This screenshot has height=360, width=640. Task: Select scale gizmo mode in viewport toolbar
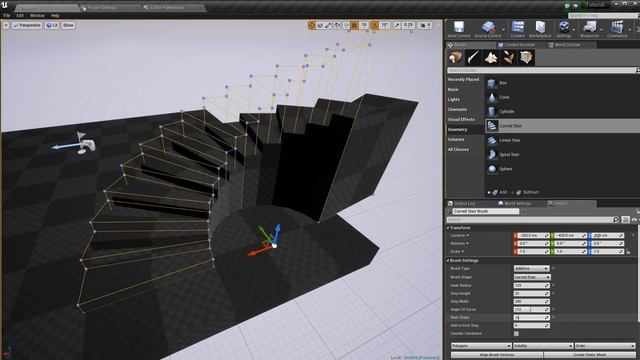pos(329,25)
